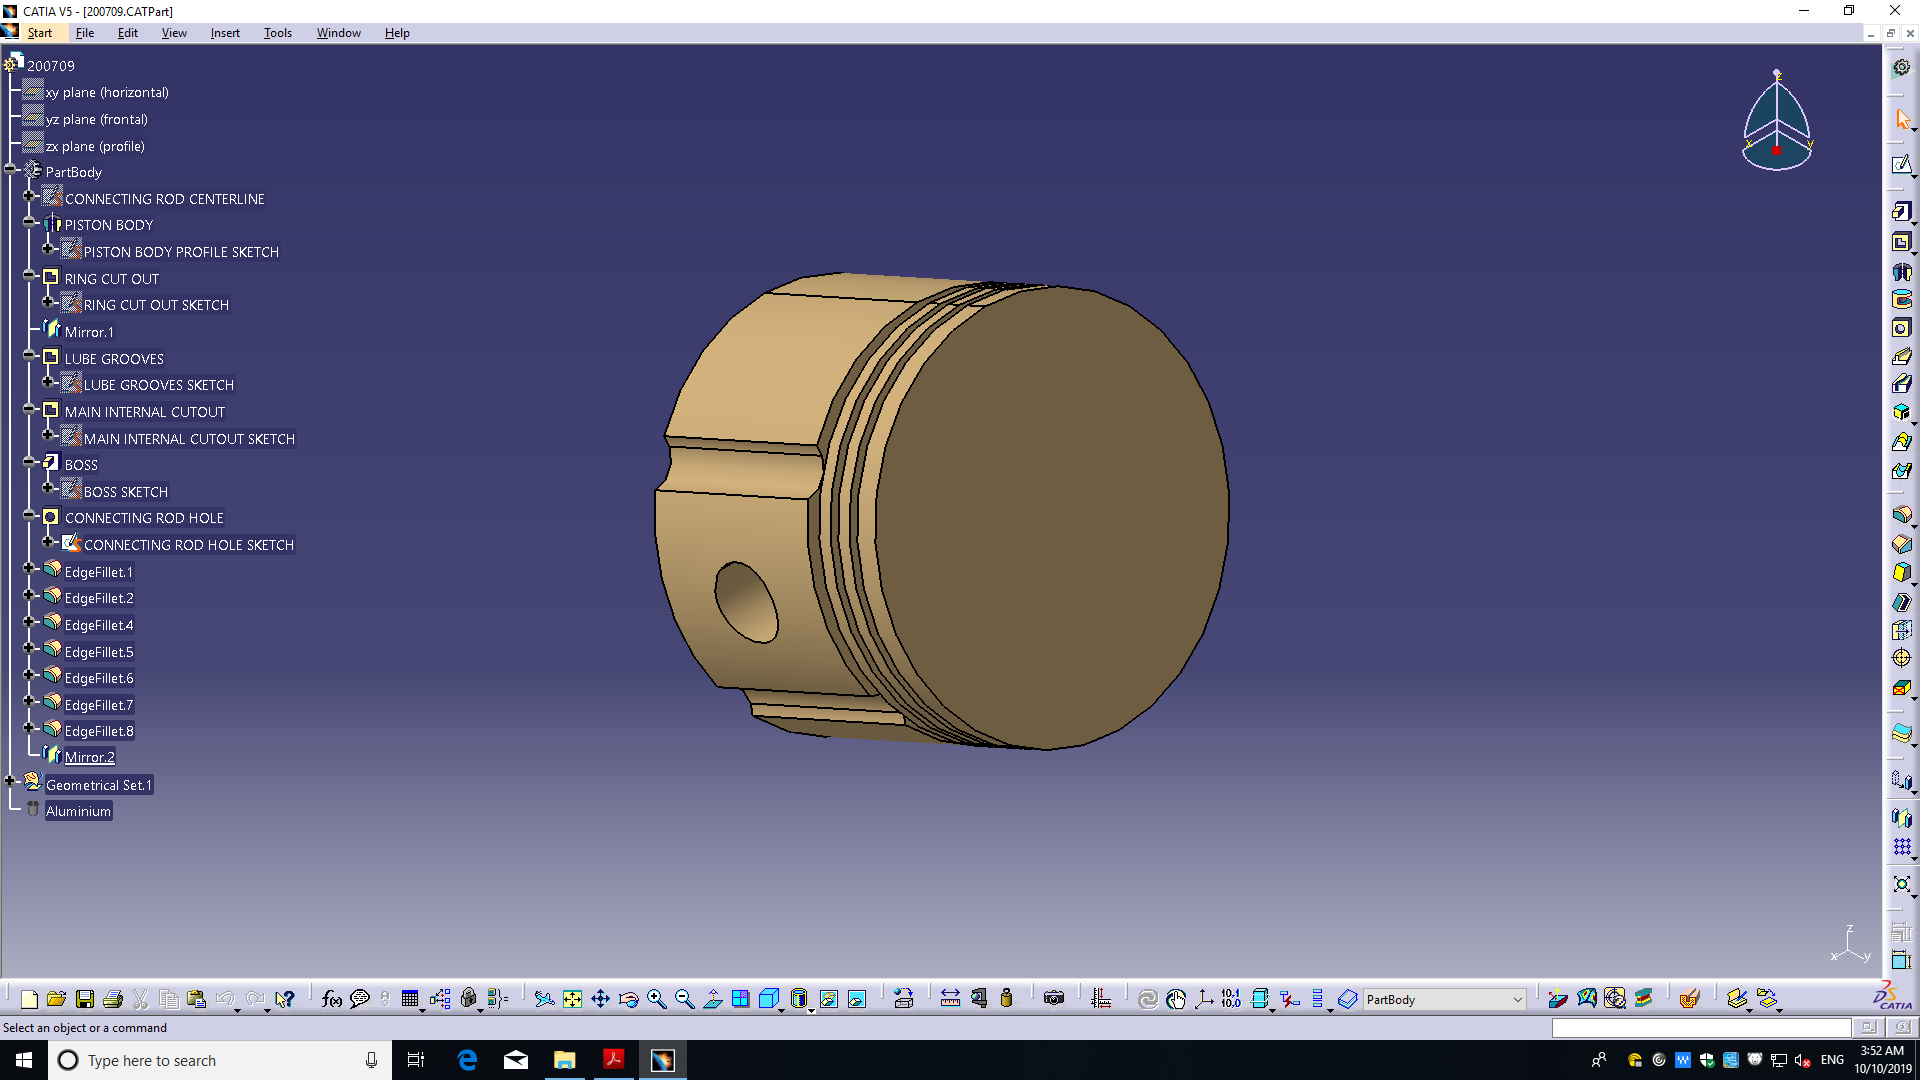The image size is (1920, 1080).
Task: Select the Fit All In view icon
Action: click(x=572, y=999)
